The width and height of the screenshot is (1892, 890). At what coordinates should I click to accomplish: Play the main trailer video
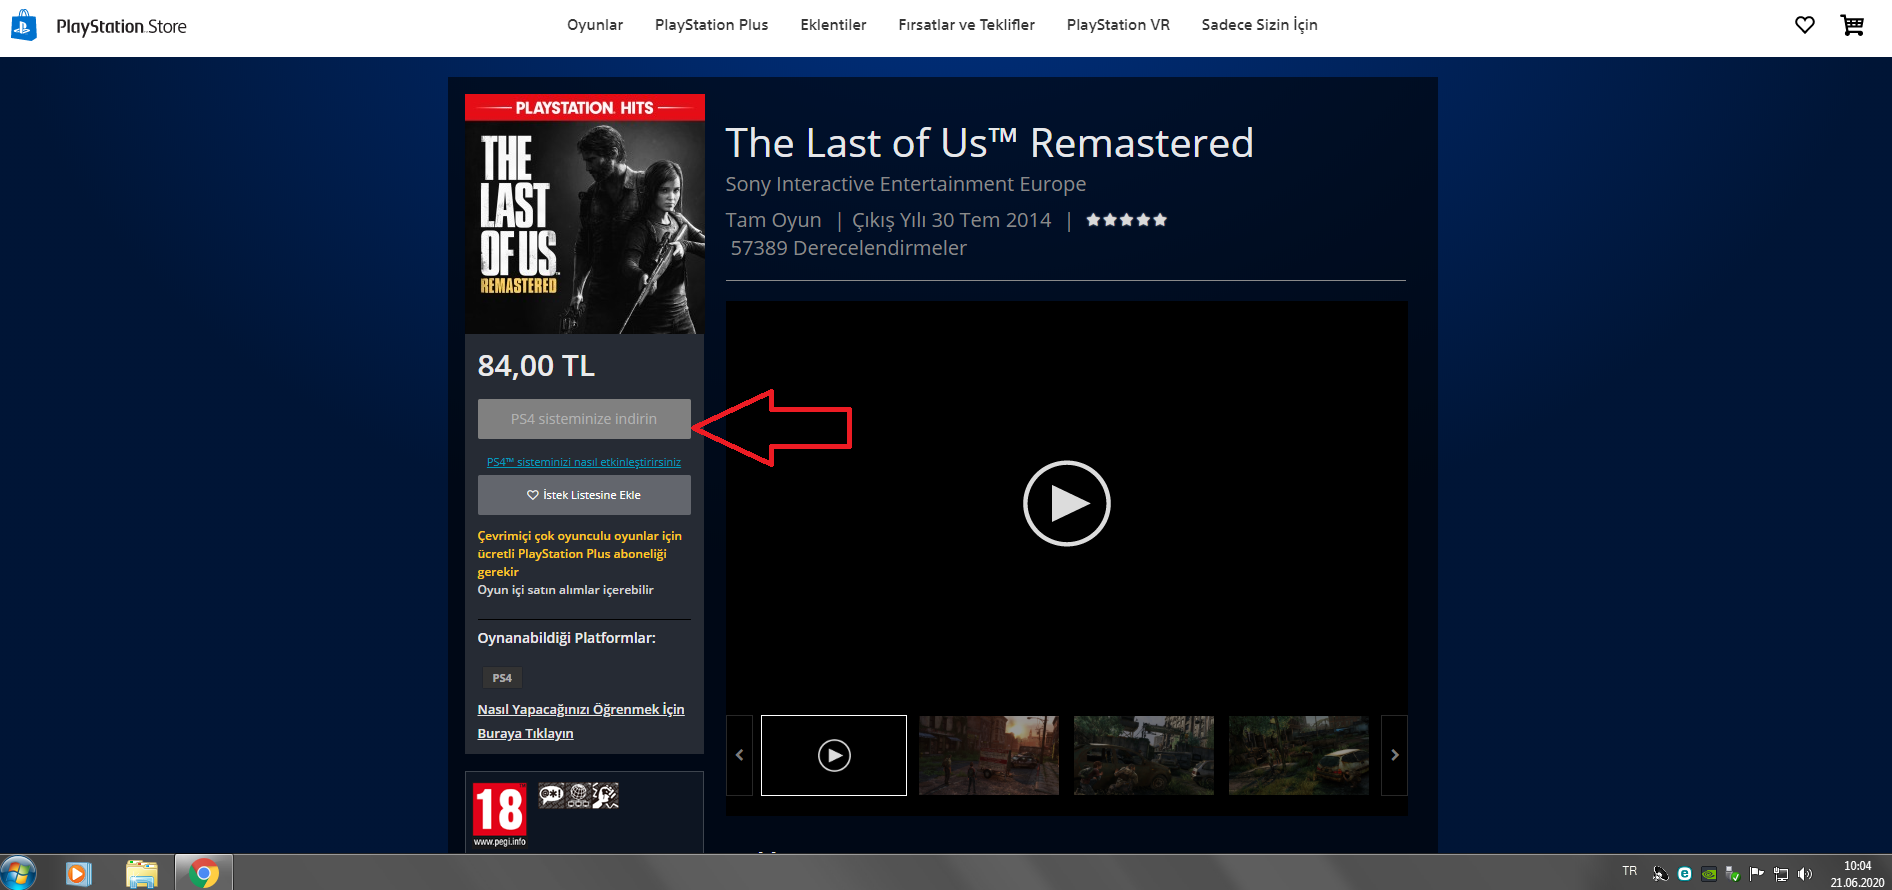[1066, 503]
